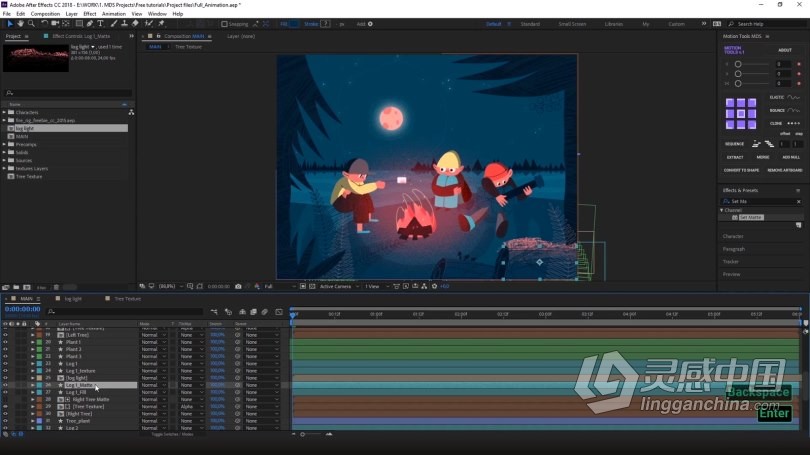Select the Rotation tool
810x455 pixels.
(x=44, y=24)
